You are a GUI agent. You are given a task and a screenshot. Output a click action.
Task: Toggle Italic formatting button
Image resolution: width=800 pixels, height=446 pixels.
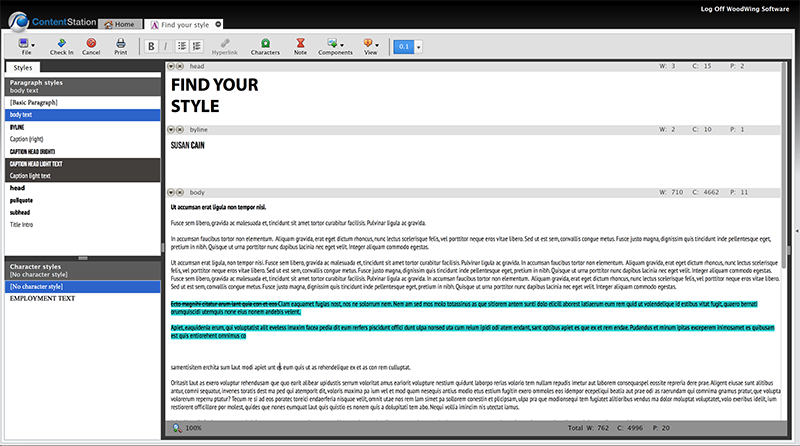166,46
